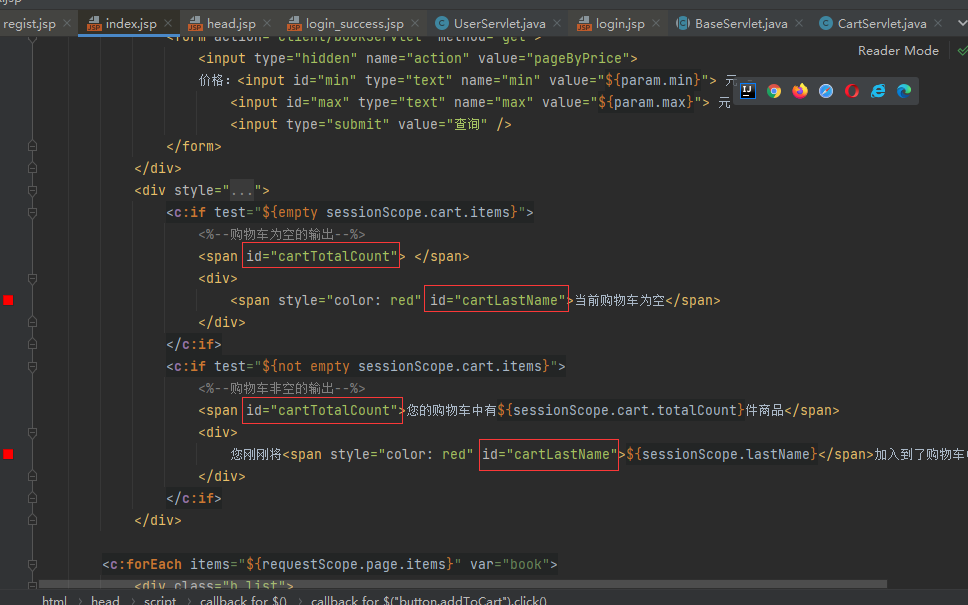Expand folded div style="..." region
The height and width of the screenshot is (605, 968).
pyautogui.click(x=32, y=190)
